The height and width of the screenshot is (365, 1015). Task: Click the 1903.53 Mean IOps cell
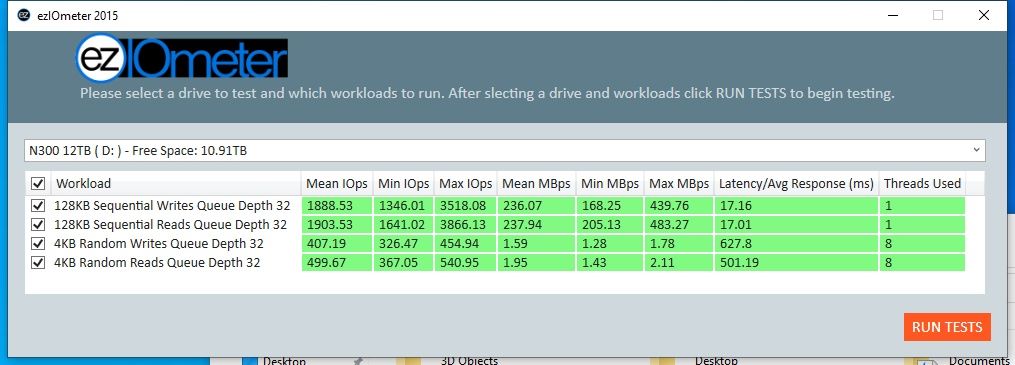(x=337, y=225)
